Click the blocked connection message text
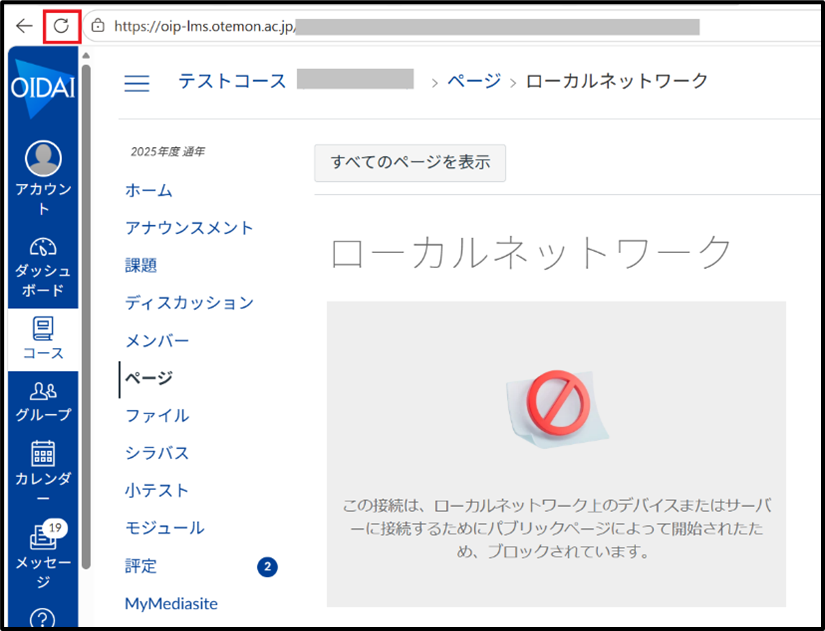The width and height of the screenshot is (825, 631). 557,528
